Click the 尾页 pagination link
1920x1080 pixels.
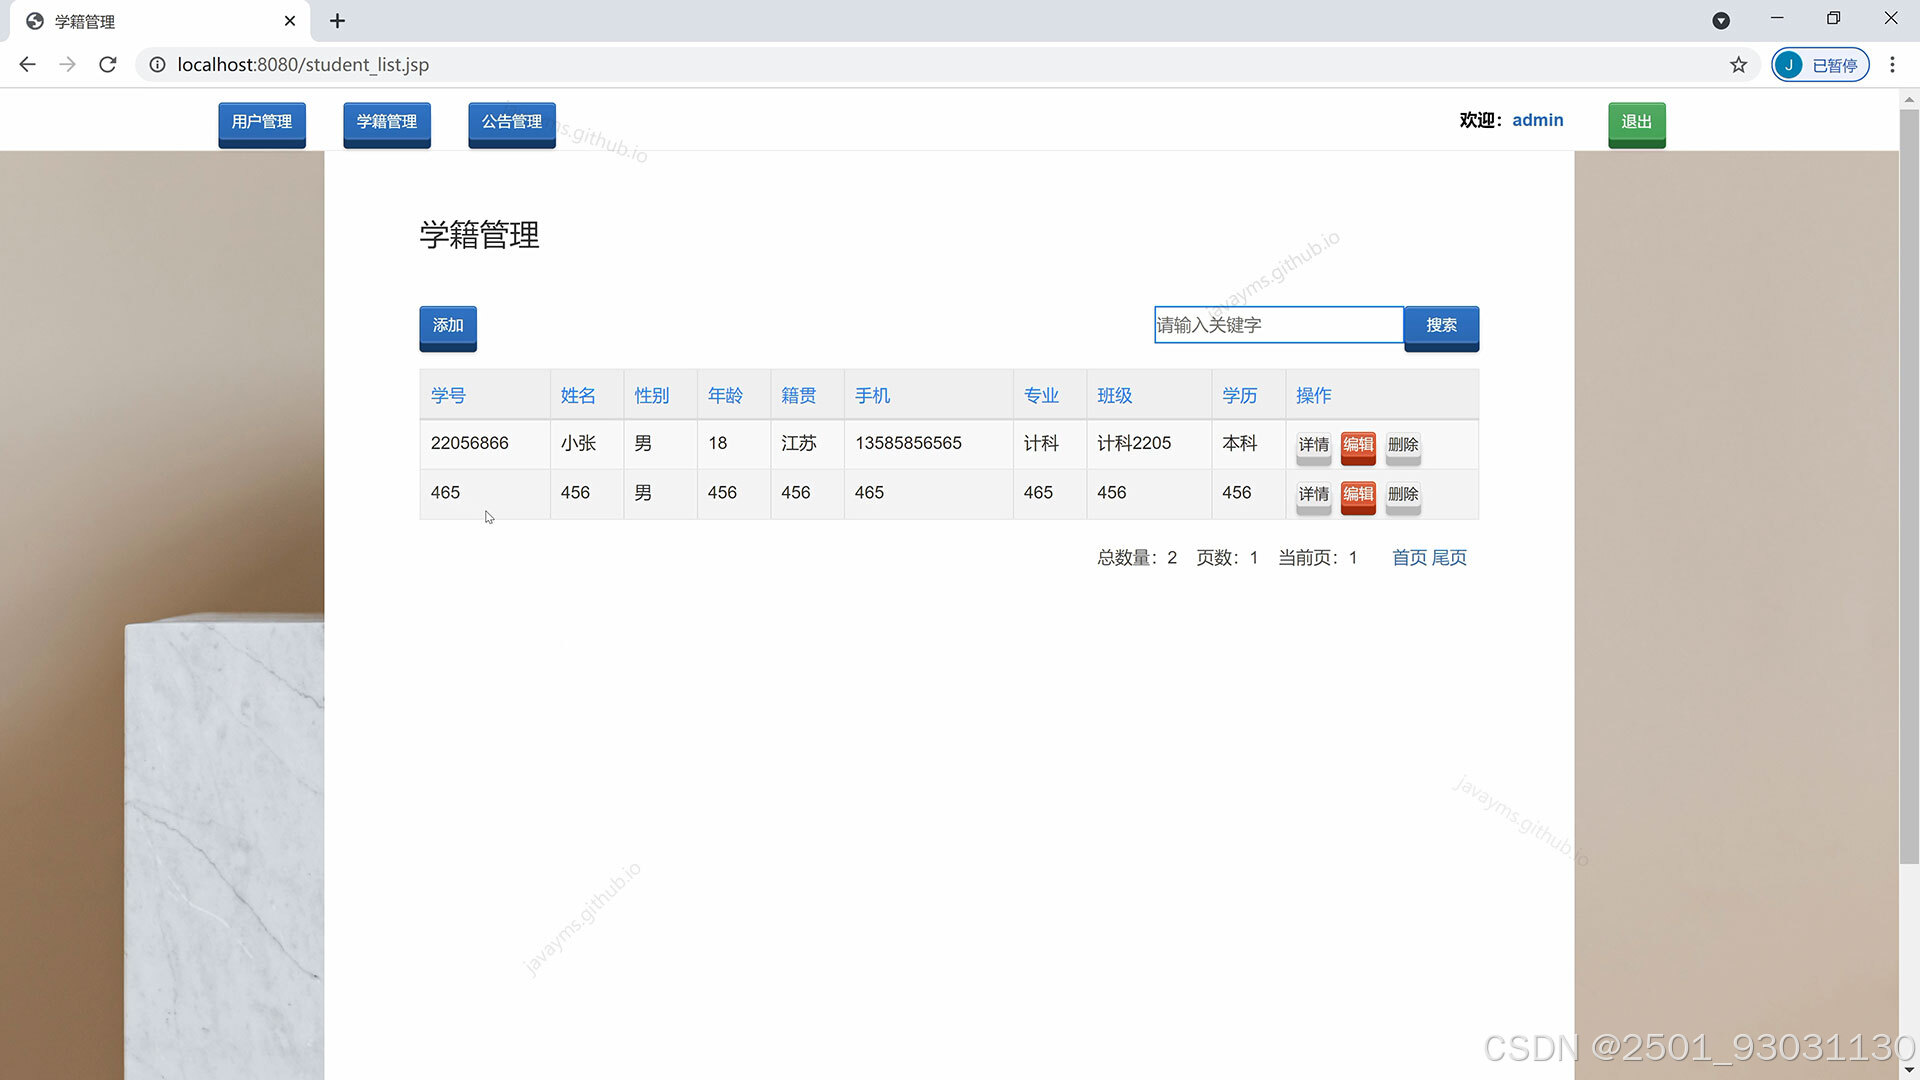(1449, 557)
